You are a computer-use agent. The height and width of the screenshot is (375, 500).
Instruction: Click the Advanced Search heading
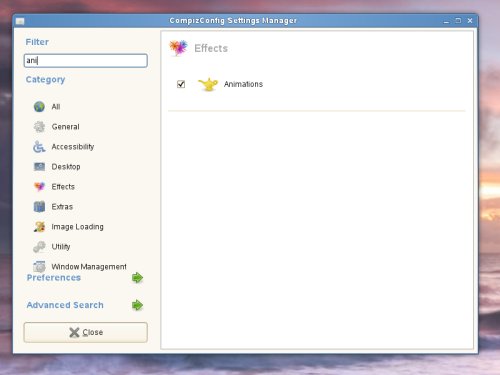65,305
